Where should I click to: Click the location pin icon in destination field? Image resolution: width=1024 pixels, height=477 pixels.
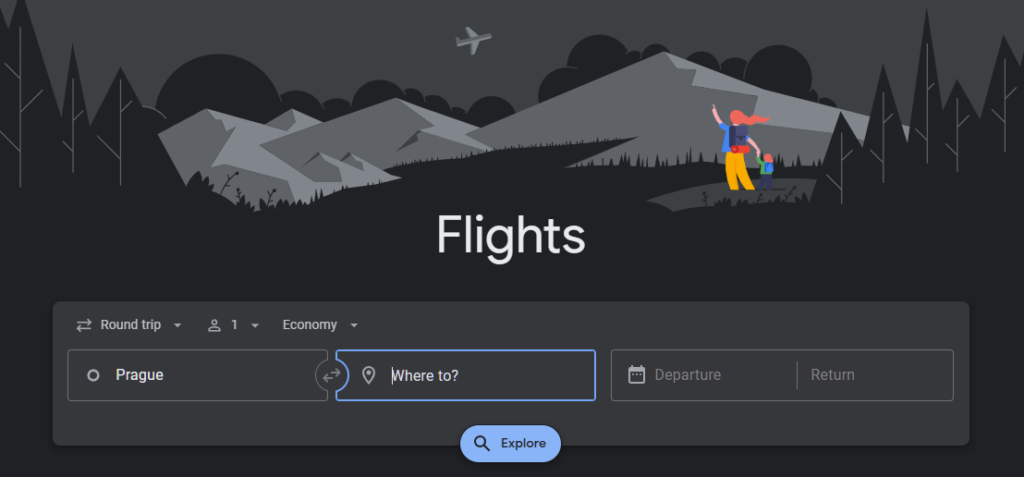coord(368,375)
